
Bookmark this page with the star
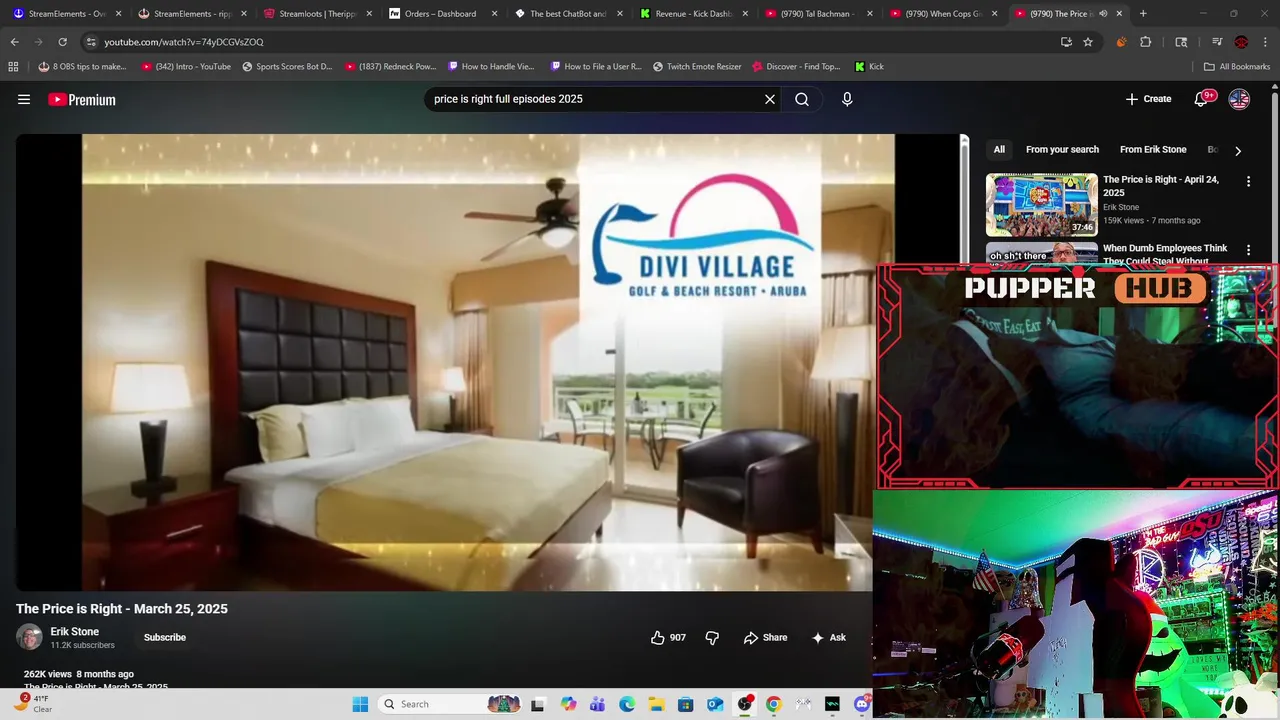tap(1088, 42)
